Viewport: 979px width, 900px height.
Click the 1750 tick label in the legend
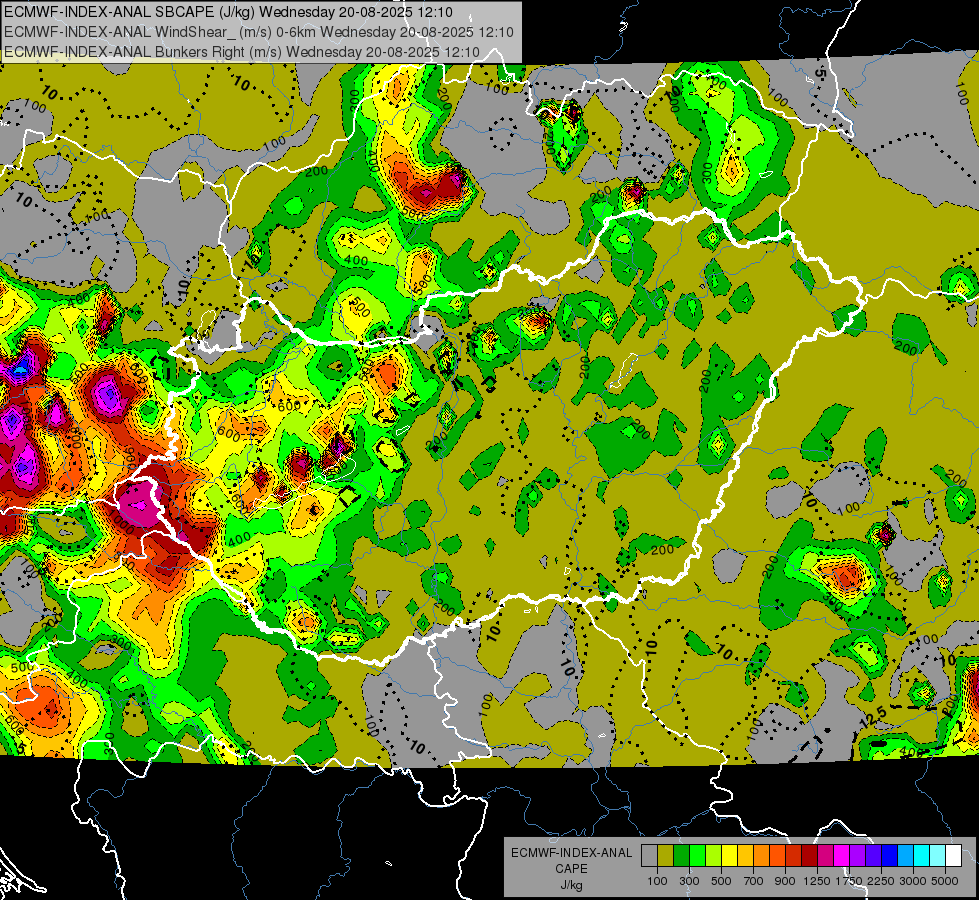click(850, 882)
